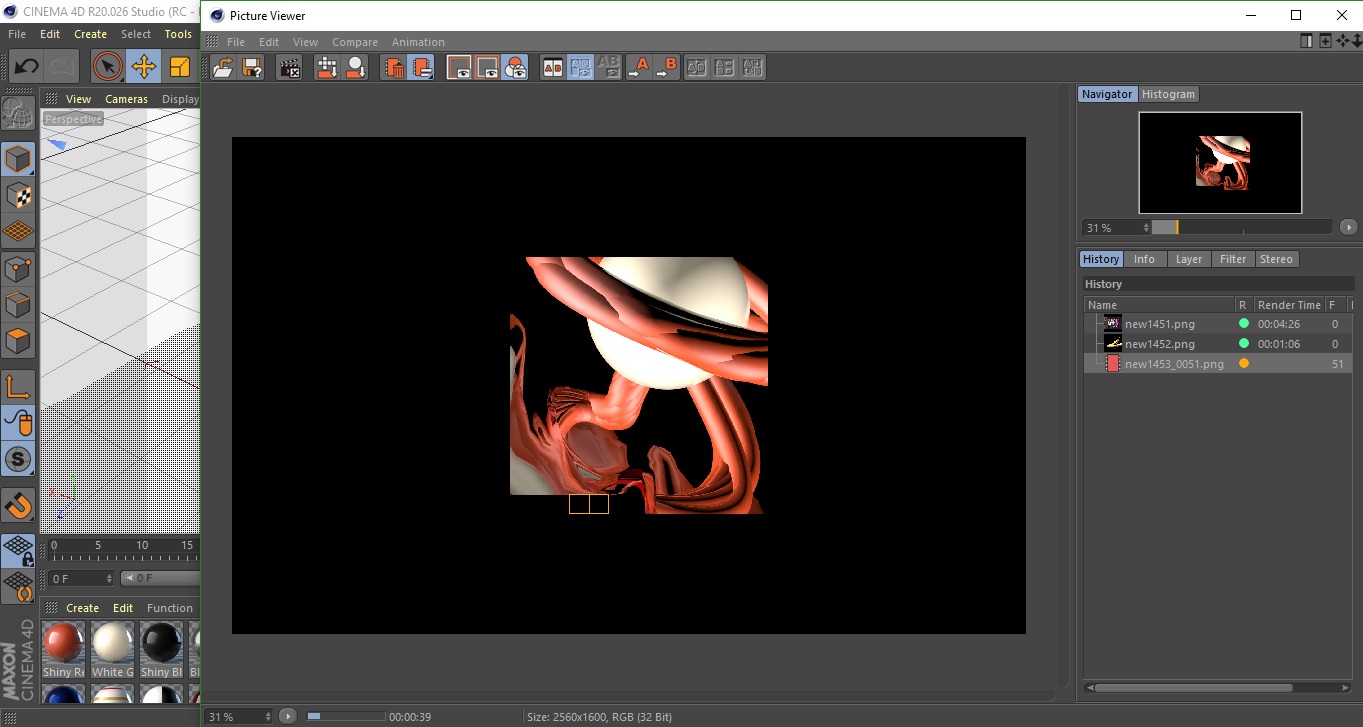Screen dimensions: 1363x727
Task: Click the Open image folder icon
Action: click(x=223, y=68)
